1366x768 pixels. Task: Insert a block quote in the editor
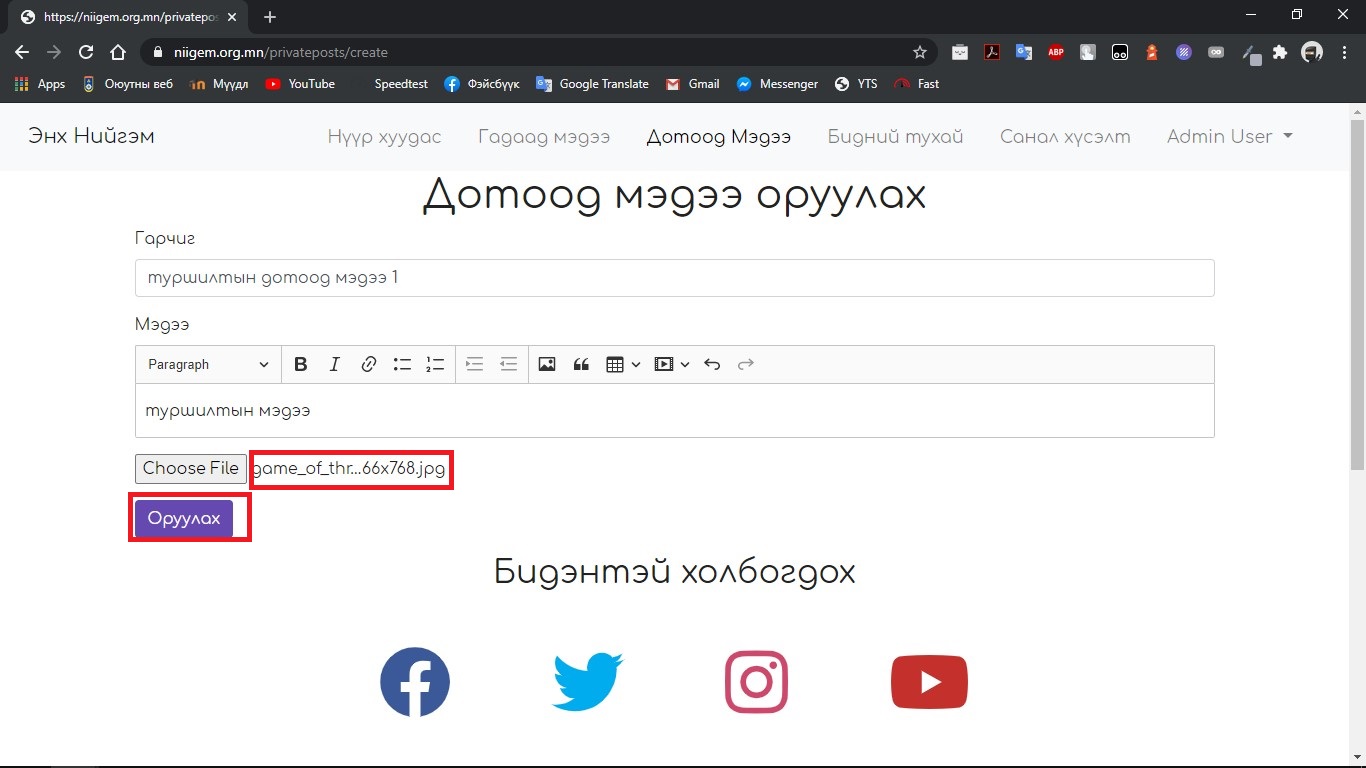click(x=580, y=365)
